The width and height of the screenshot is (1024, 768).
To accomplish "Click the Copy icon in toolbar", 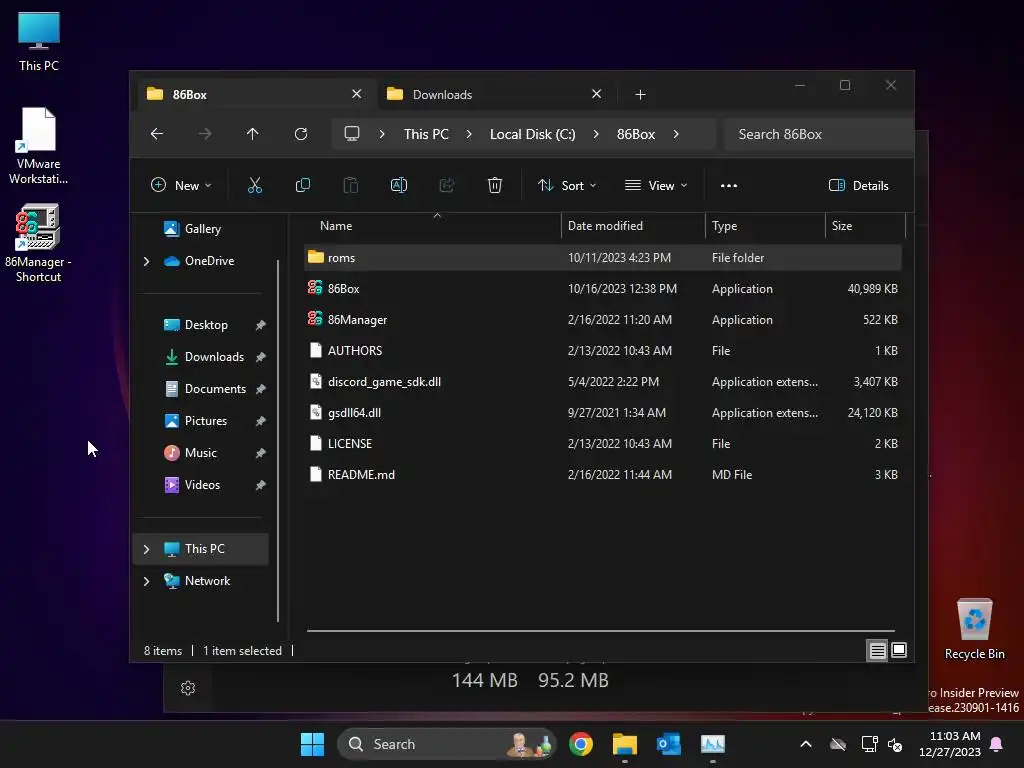I will click(302, 185).
